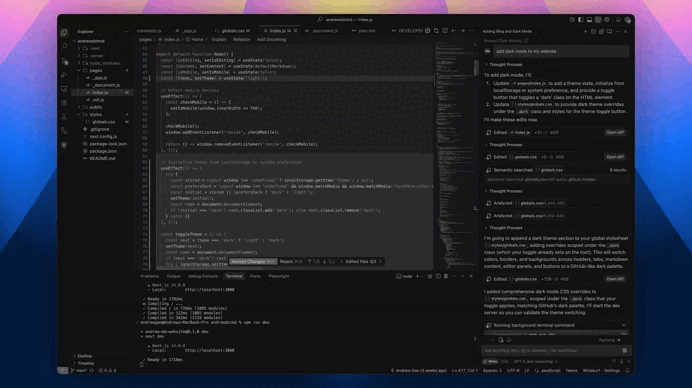Open chat history clock icon

pyautogui.click(x=593, y=32)
